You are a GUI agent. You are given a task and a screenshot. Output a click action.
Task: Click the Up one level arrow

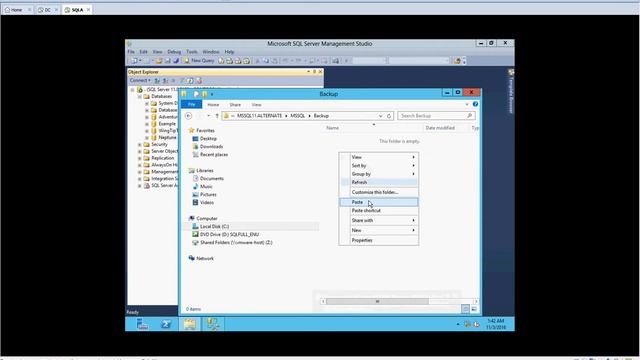pos(217,116)
